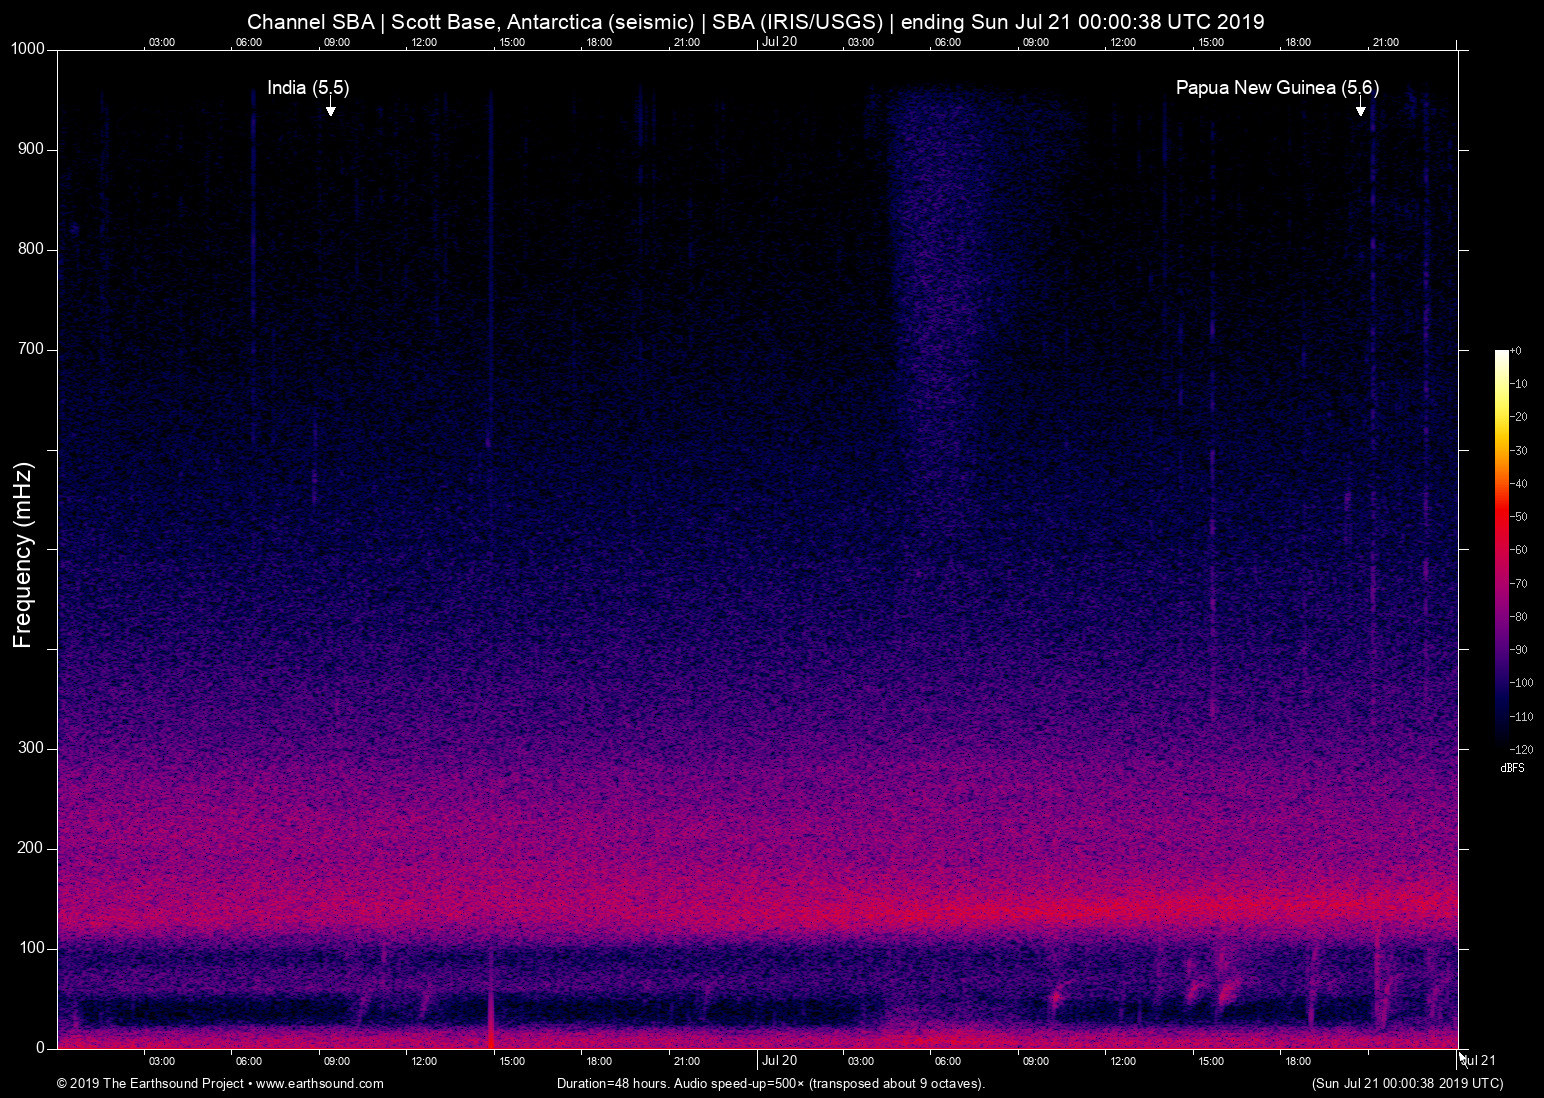Screen dimensions: 1544x1098
Task: Click the Duration=48 hours footer text
Action: click(612, 1083)
